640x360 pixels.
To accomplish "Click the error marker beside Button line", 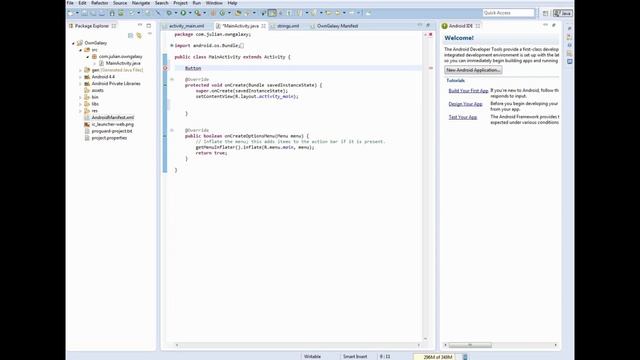I will pos(165,68).
